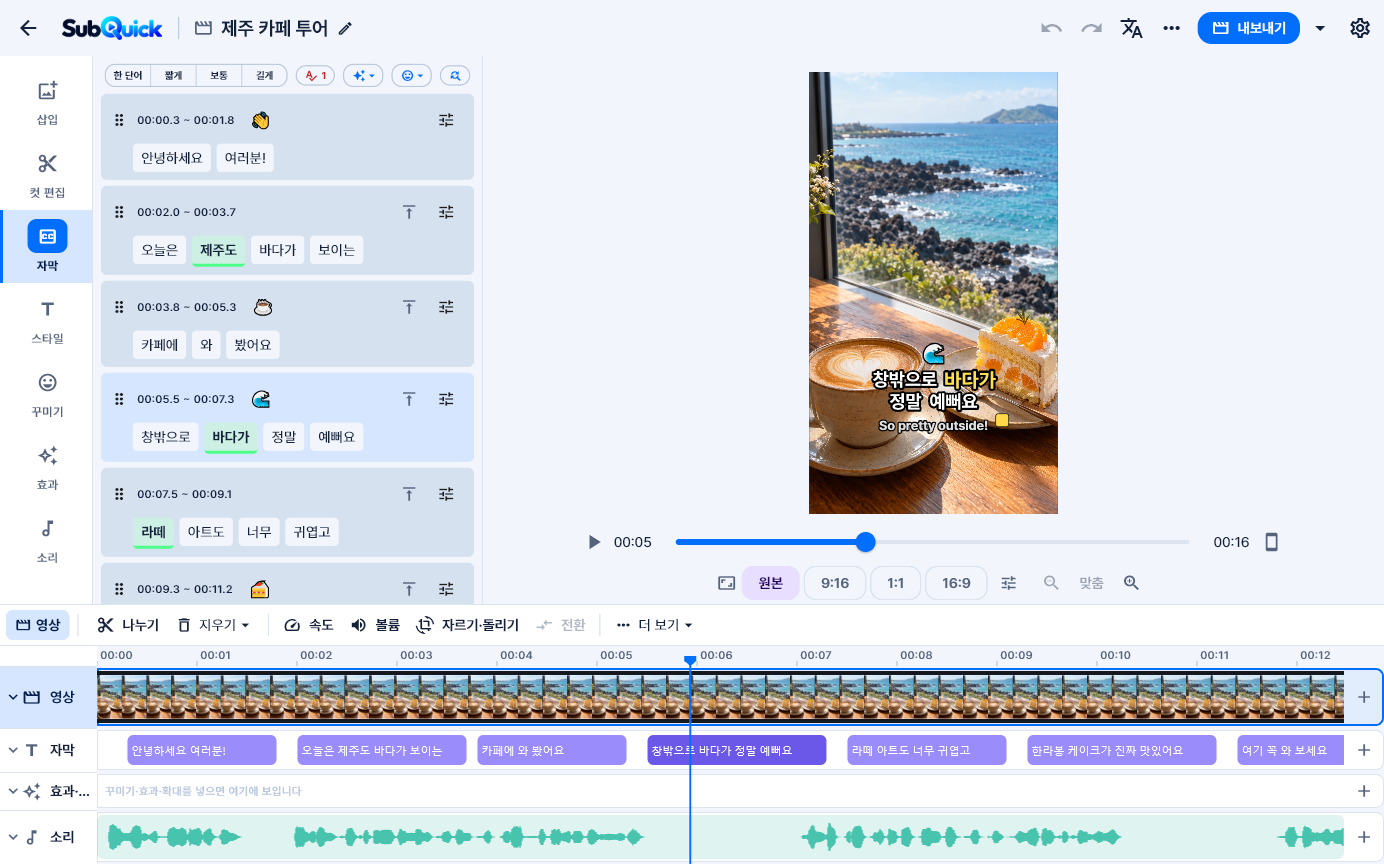This screenshot has width=1384, height=864.
Task: Select the 9:16 aspect ratio
Action: click(835, 583)
